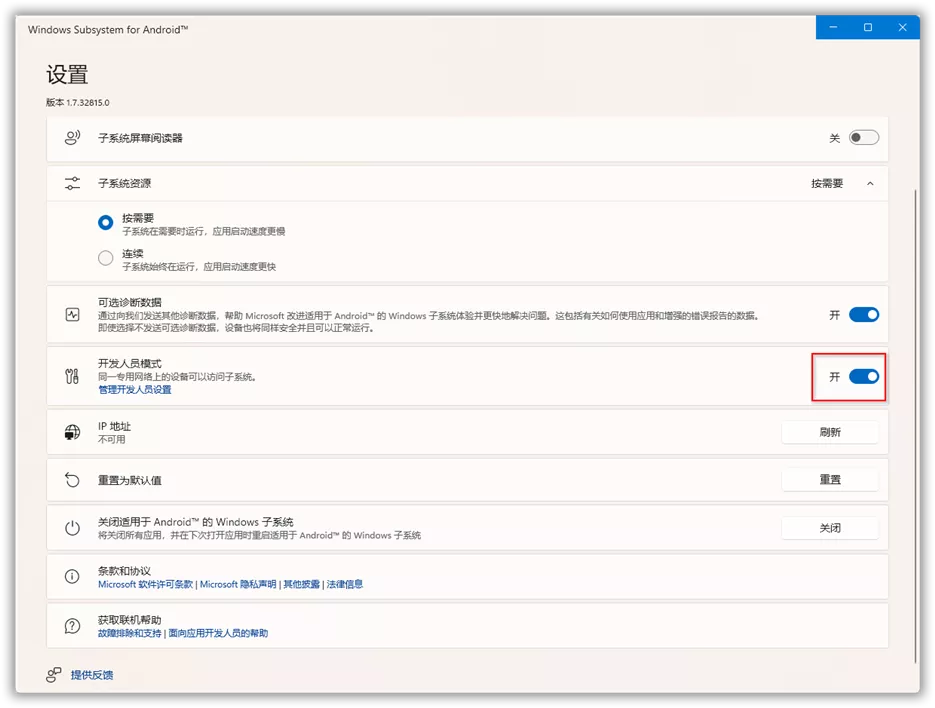Turn off the 可选诊断数据 toggle

[x=863, y=314]
